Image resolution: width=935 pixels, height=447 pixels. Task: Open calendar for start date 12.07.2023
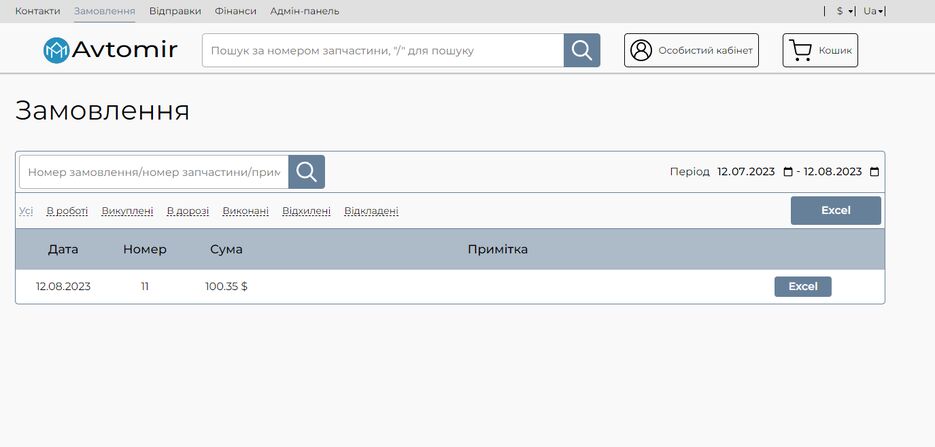click(x=788, y=172)
